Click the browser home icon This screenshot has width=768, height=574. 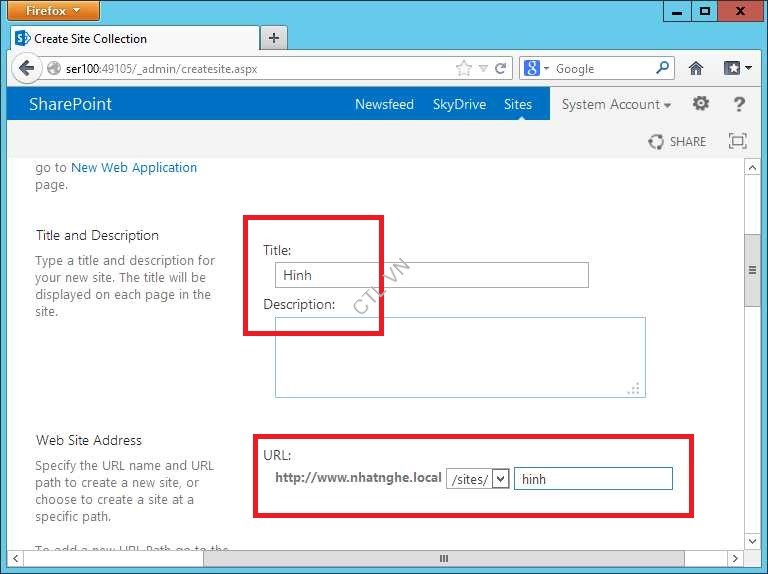[696, 69]
